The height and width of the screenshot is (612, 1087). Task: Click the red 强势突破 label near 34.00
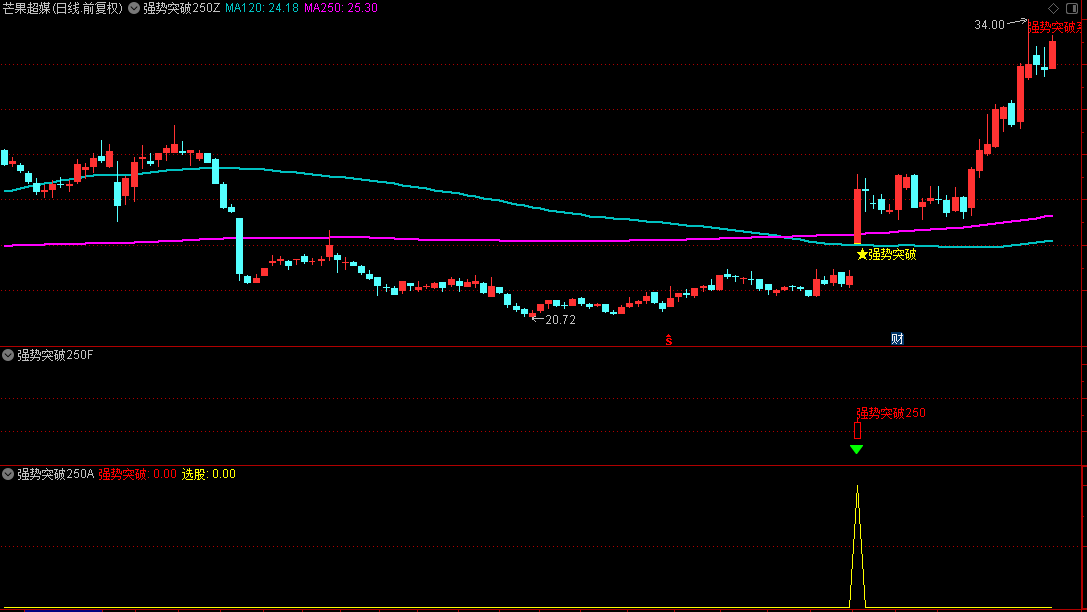click(x=1054, y=27)
